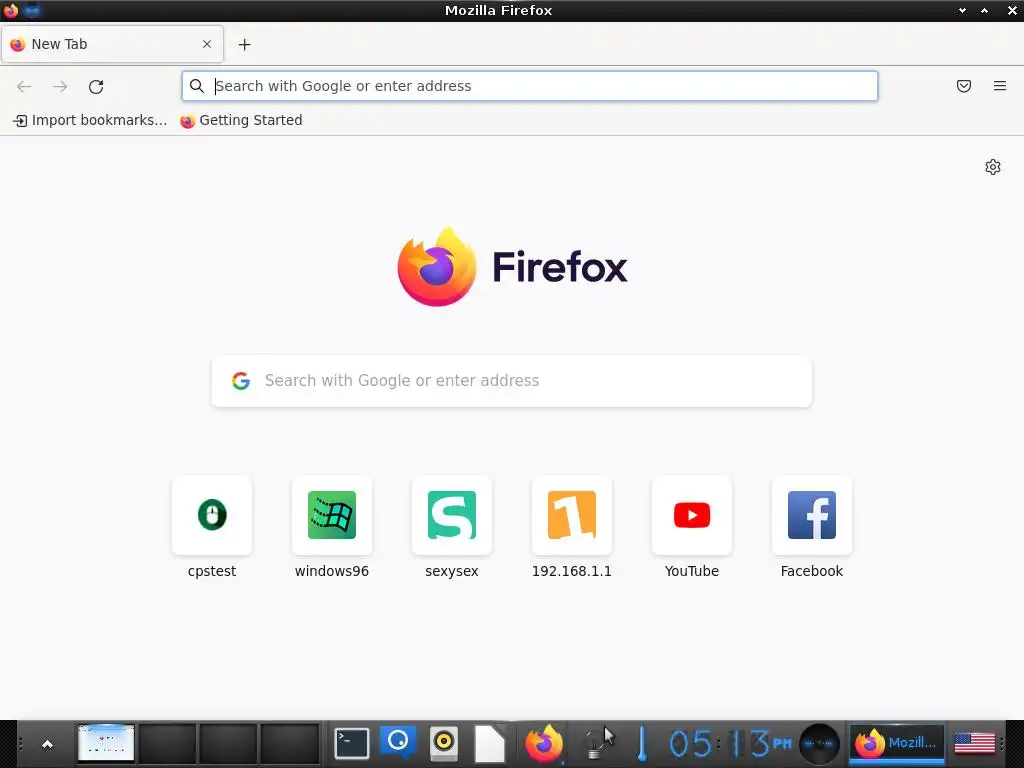Switch to third workspace in pager
Screen dimensions: 1024x768
228,744
